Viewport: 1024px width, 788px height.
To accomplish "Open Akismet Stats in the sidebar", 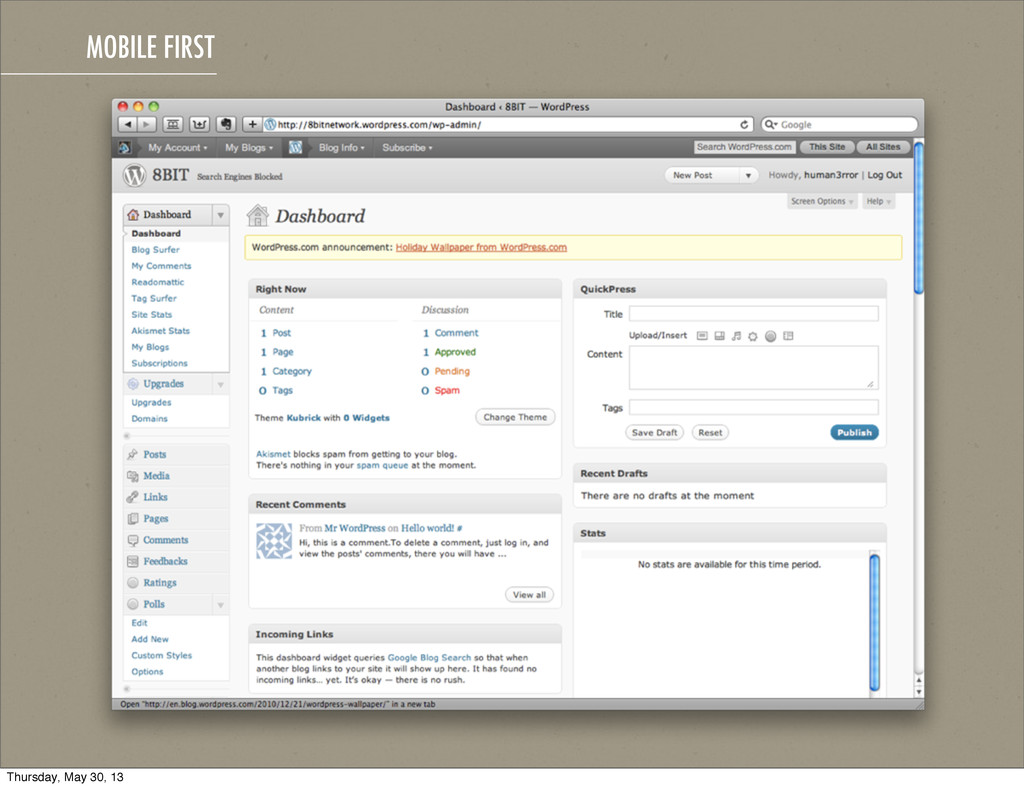I will 161,331.
